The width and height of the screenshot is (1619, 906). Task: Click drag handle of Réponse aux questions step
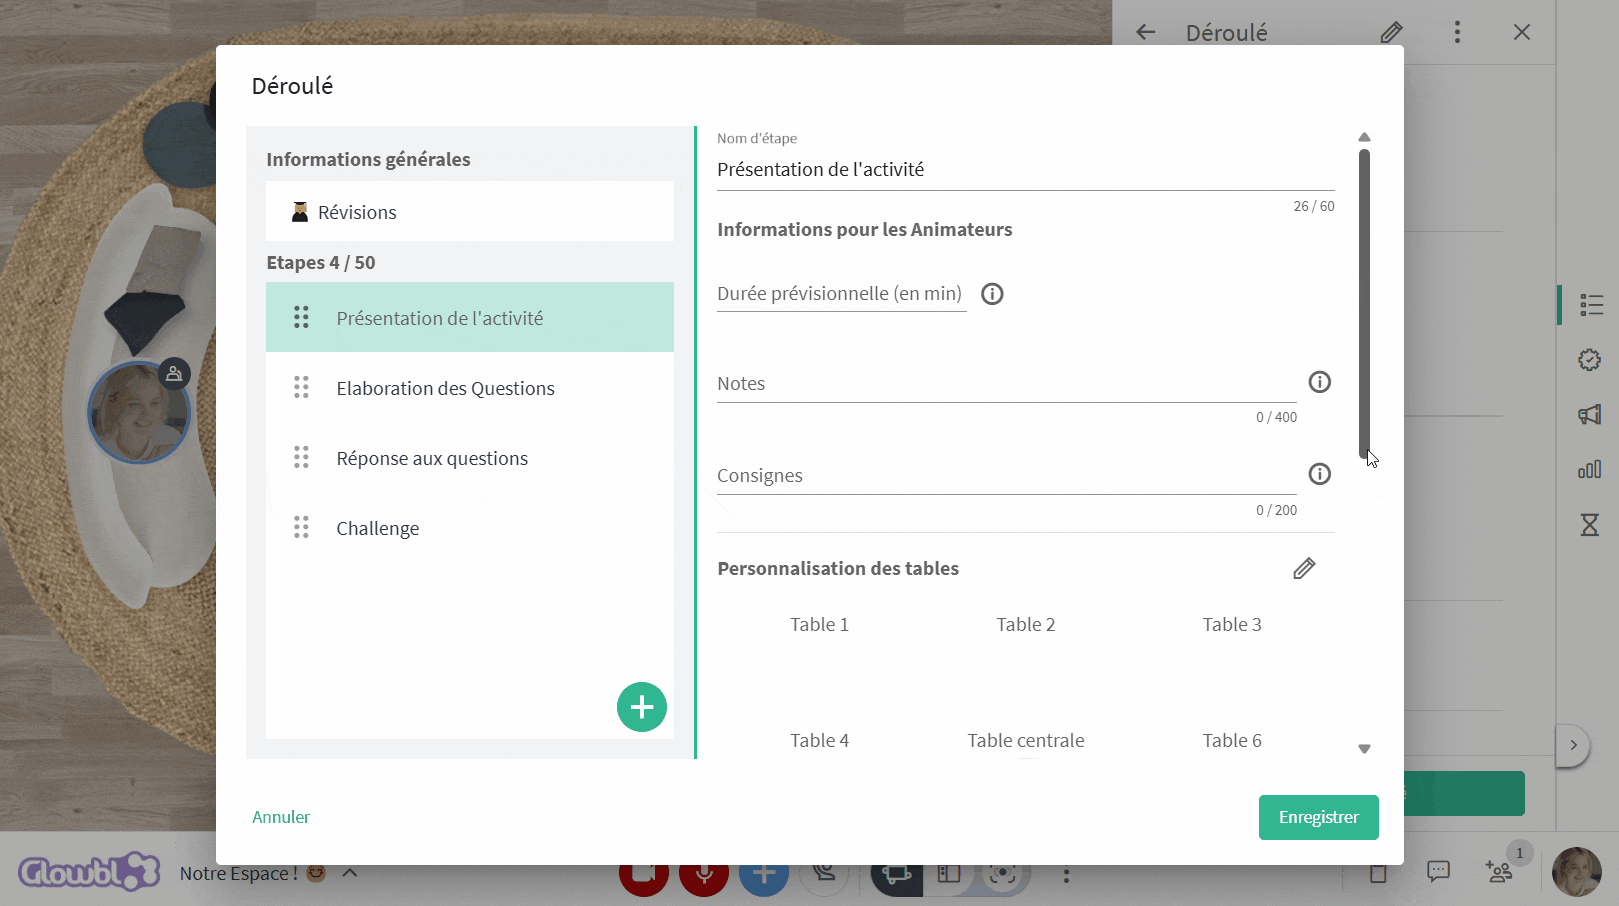(301, 457)
